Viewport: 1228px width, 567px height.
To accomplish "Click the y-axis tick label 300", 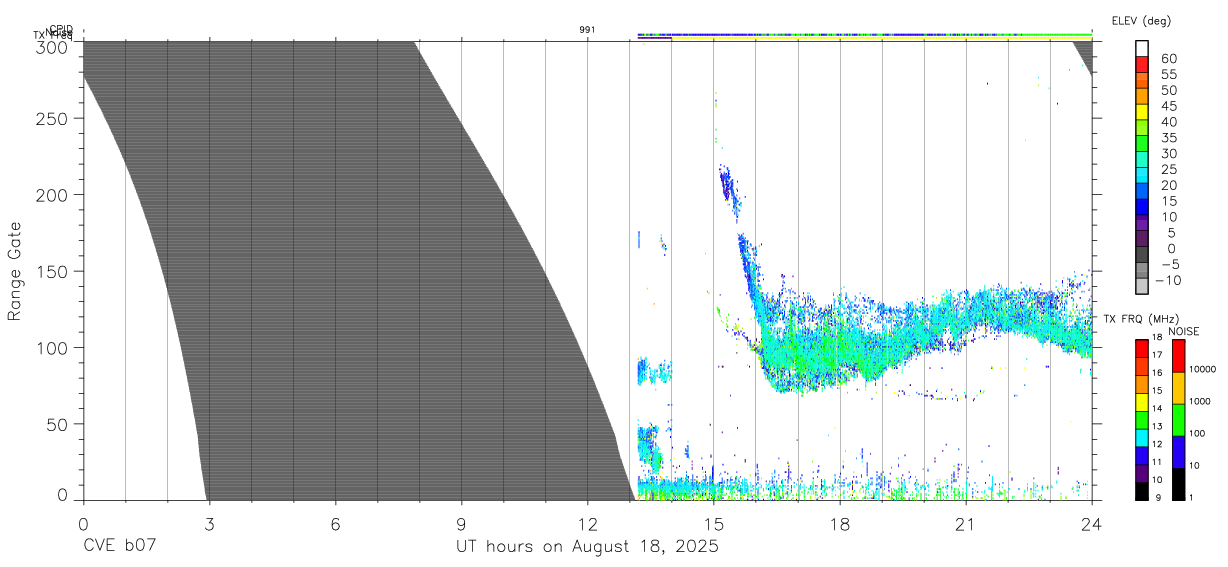I will pyautogui.click(x=53, y=47).
